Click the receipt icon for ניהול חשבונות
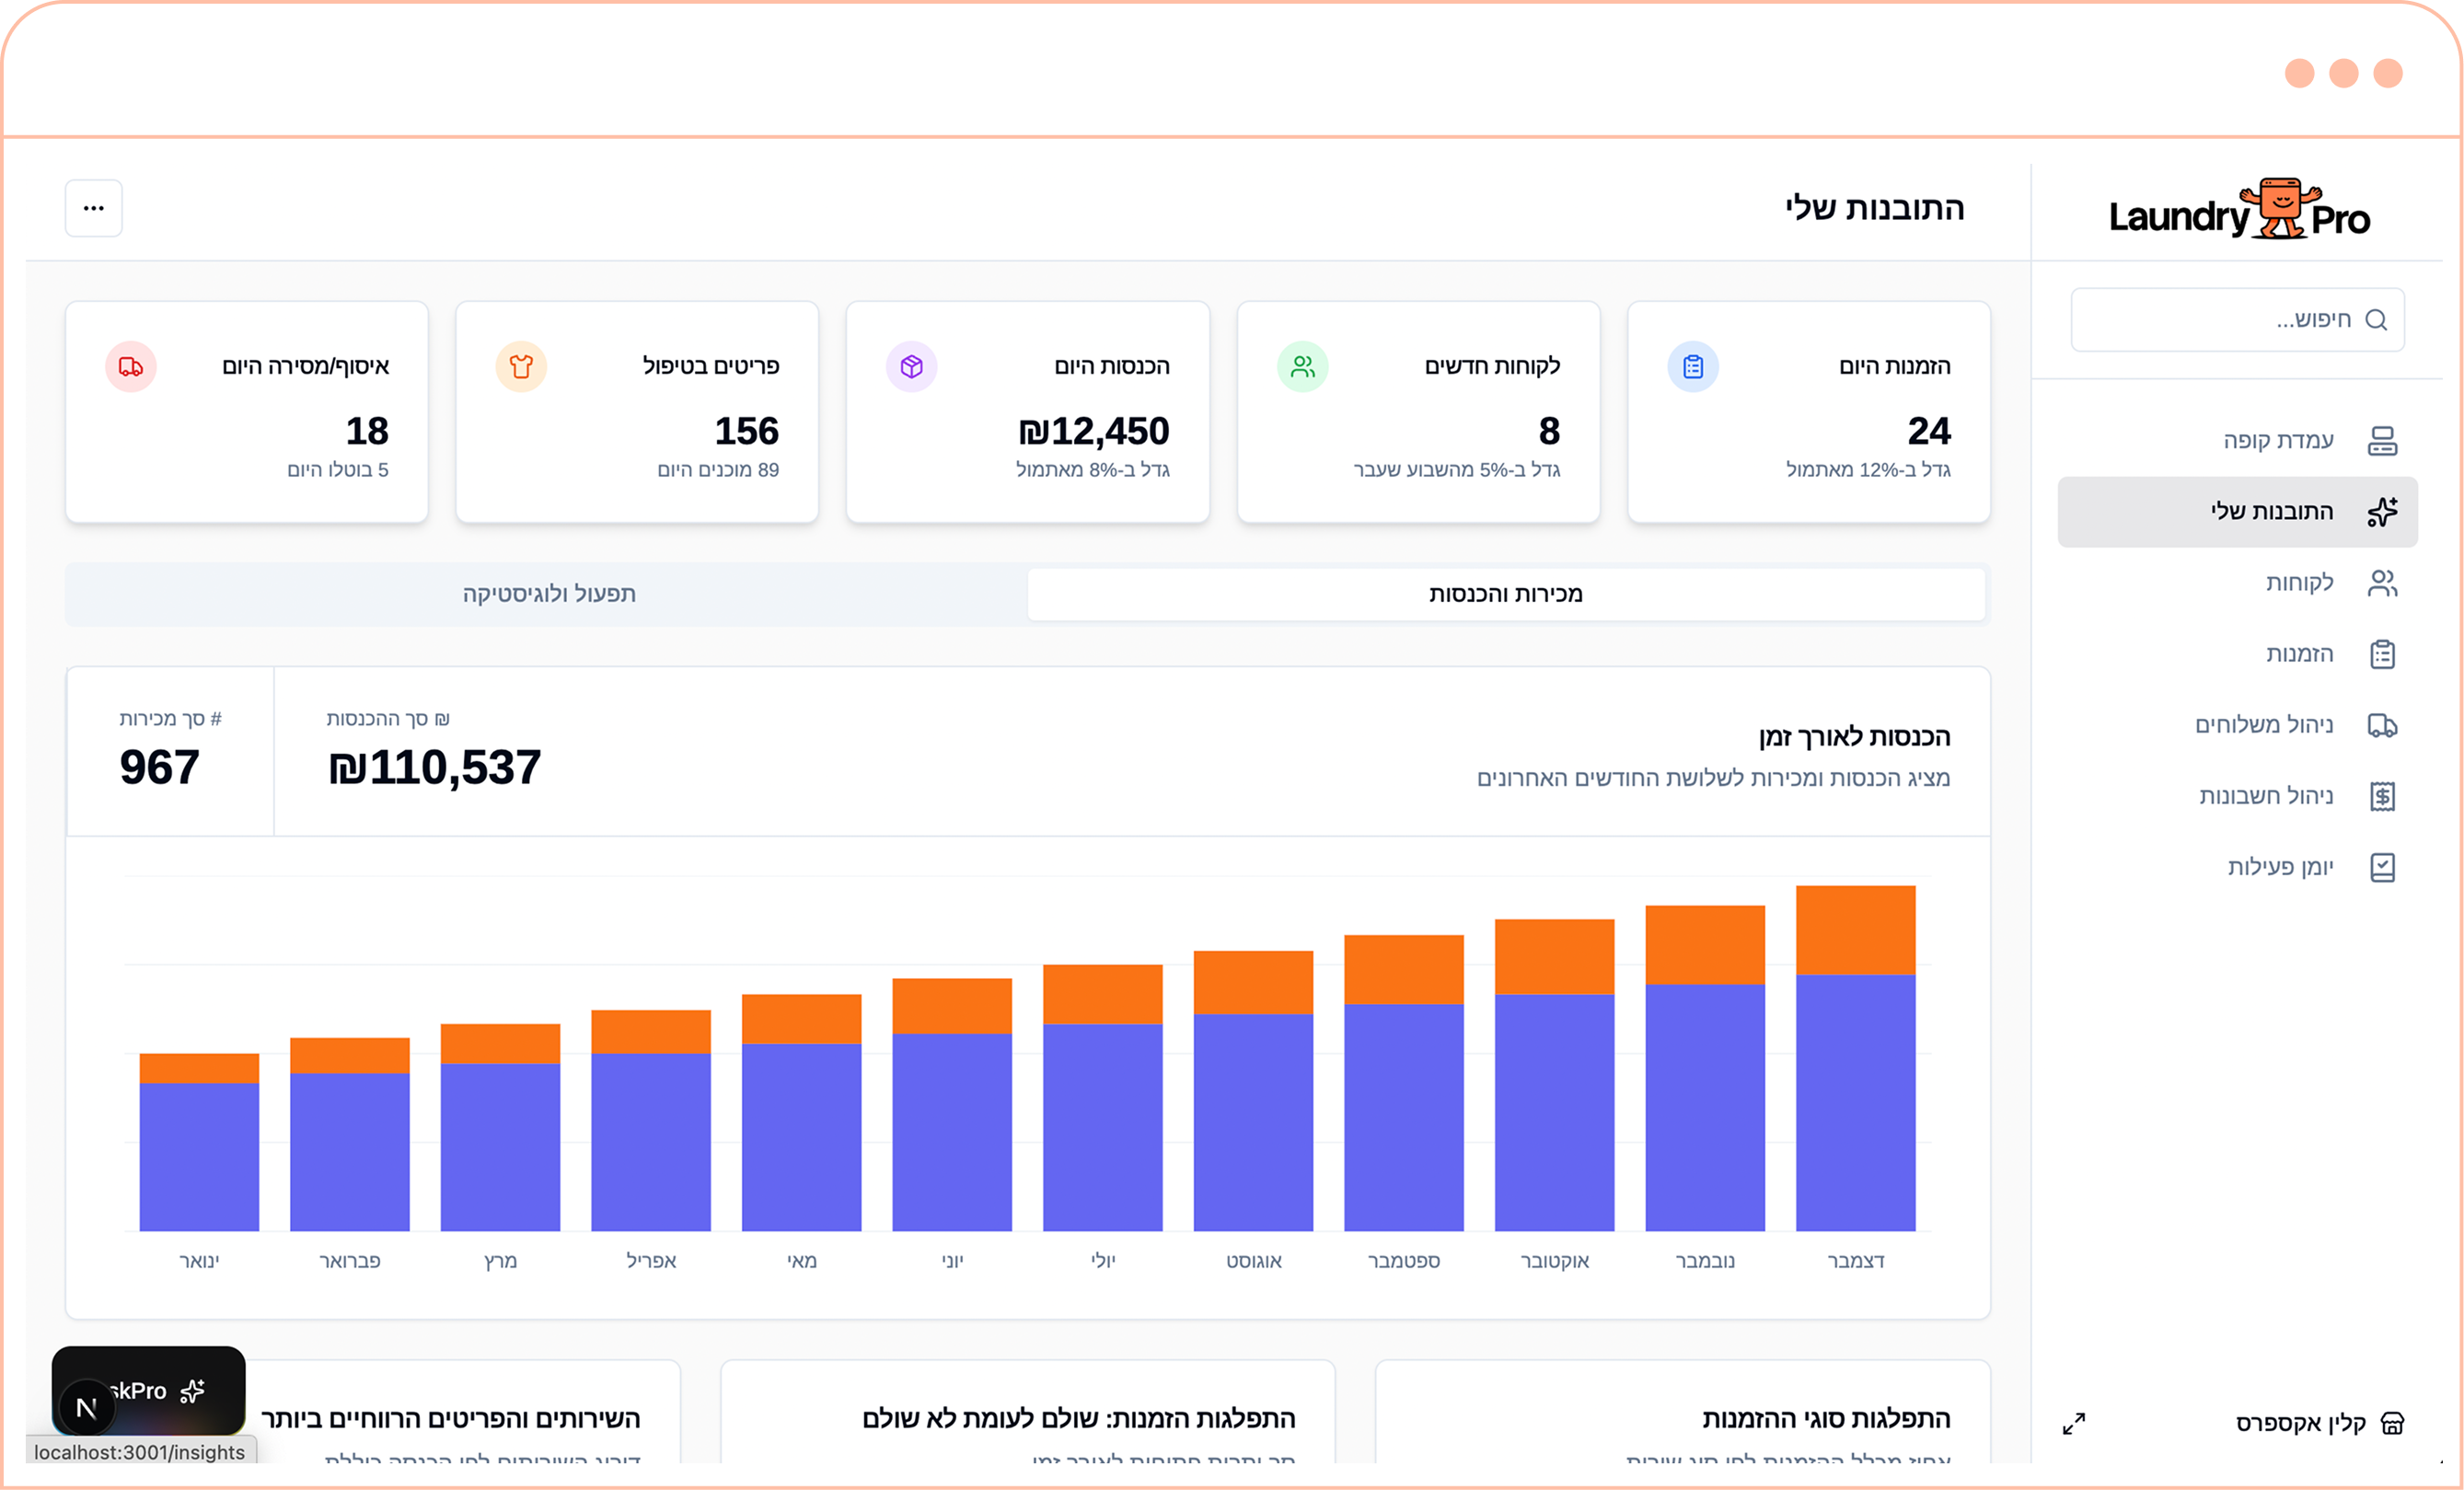Image resolution: width=2464 pixels, height=1490 pixels. click(2381, 796)
